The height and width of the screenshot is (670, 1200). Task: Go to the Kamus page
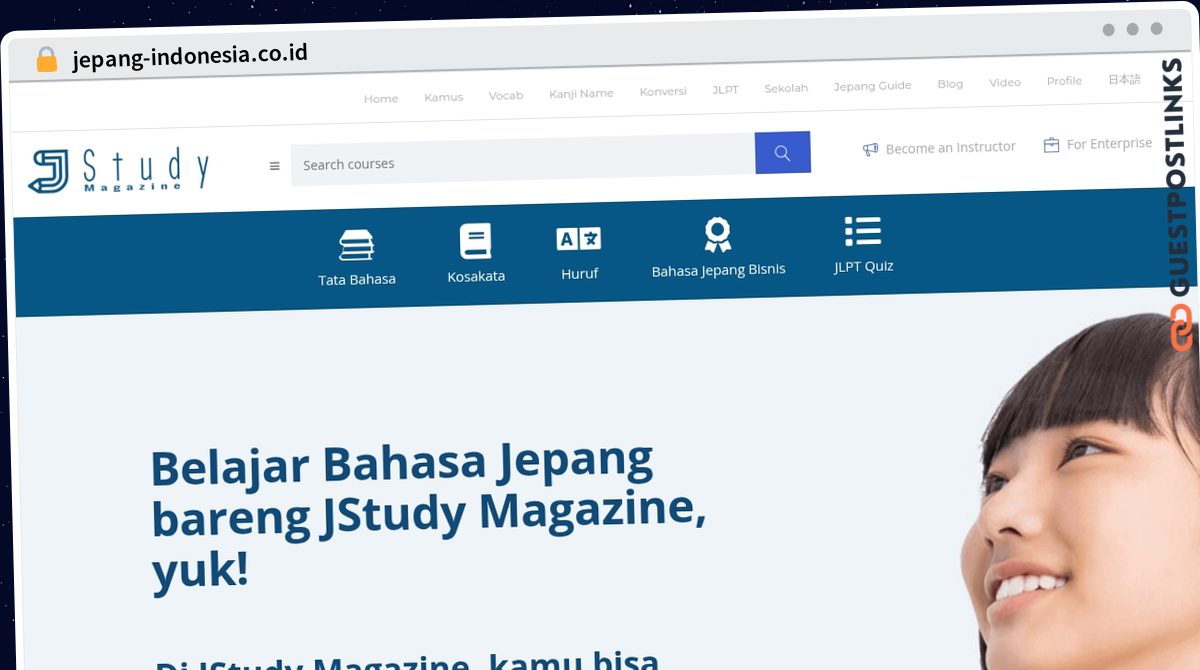443,96
